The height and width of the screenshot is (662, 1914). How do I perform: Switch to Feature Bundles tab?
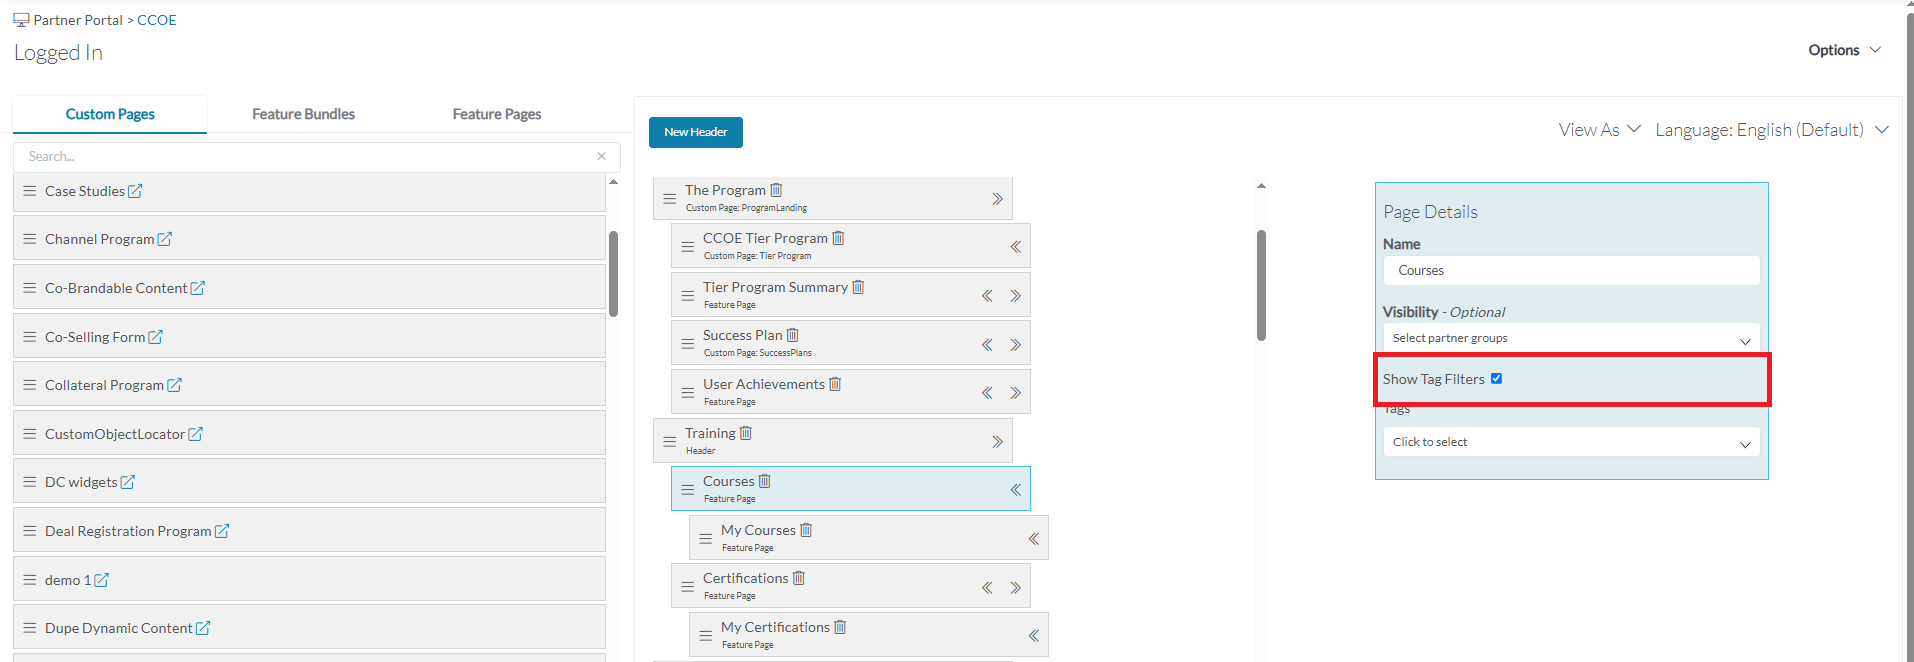click(303, 114)
